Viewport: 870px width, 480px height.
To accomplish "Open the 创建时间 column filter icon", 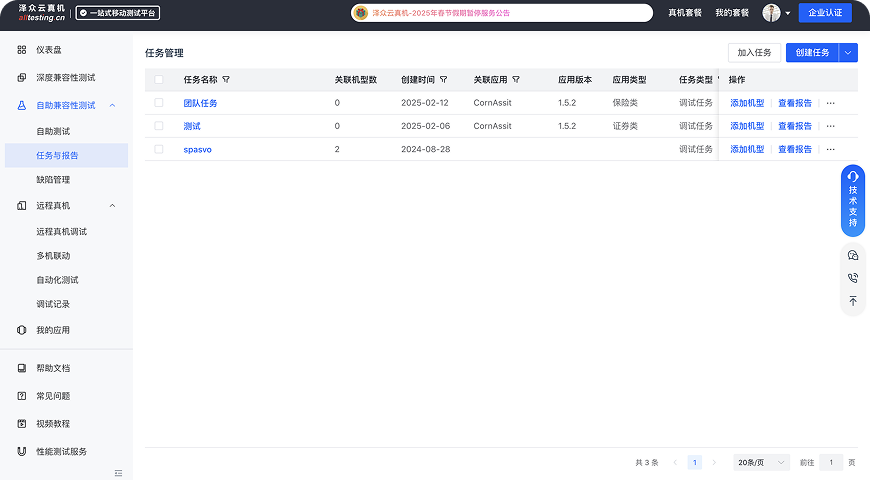I will coord(443,80).
